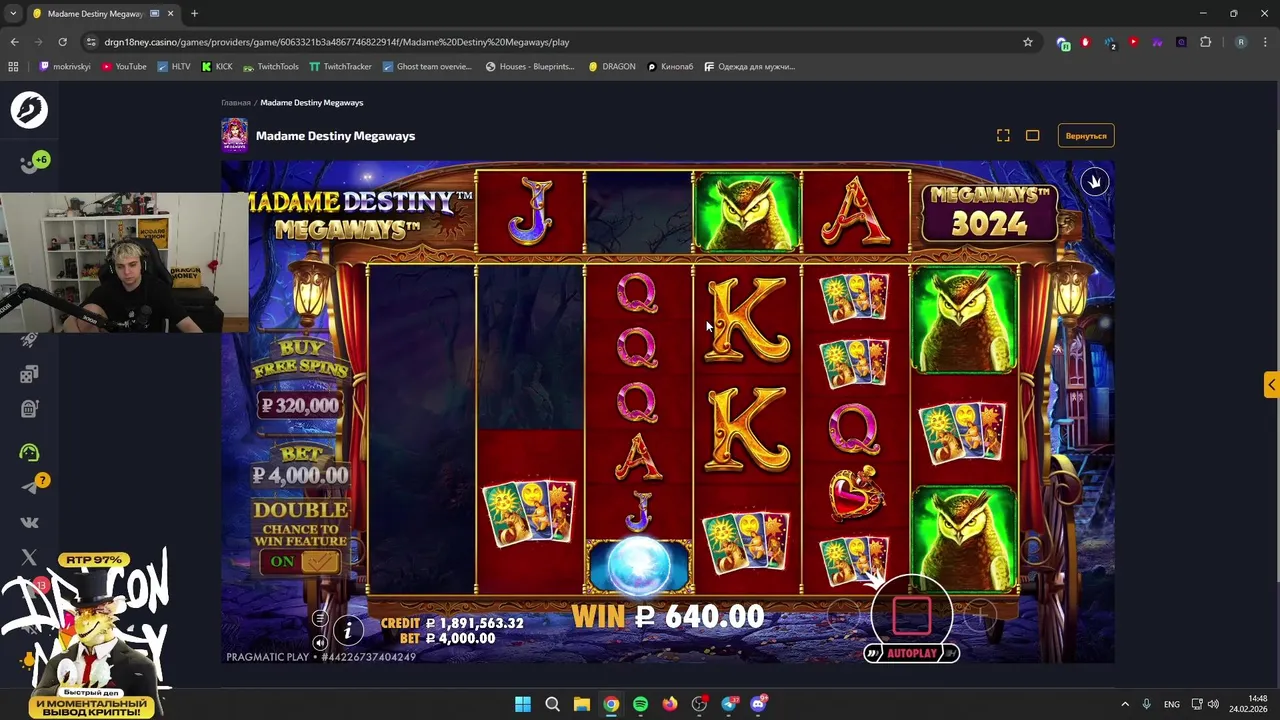Open the Кинолаб bookmark
The image size is (1280, 720).
(x=670, y=67)
